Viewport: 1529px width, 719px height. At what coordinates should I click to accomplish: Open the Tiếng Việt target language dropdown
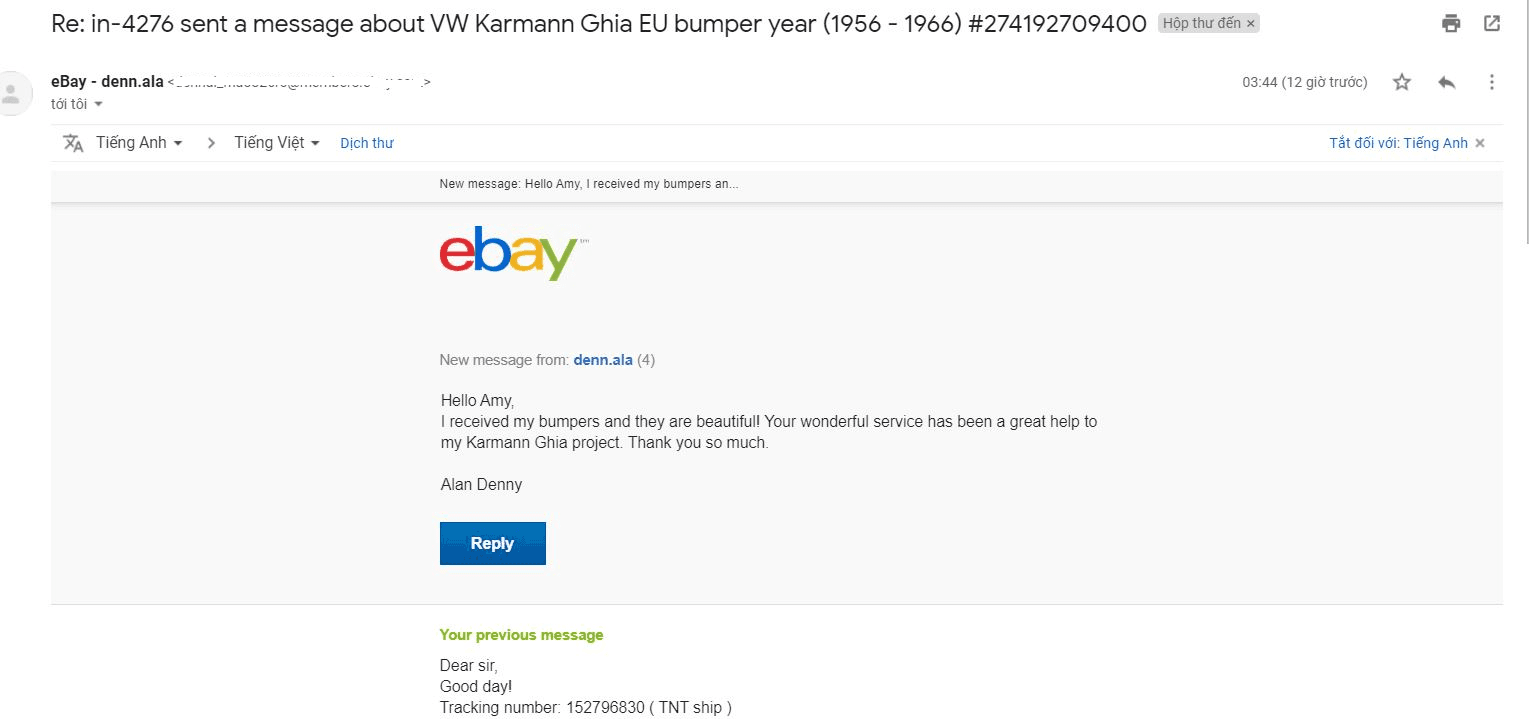277,143
